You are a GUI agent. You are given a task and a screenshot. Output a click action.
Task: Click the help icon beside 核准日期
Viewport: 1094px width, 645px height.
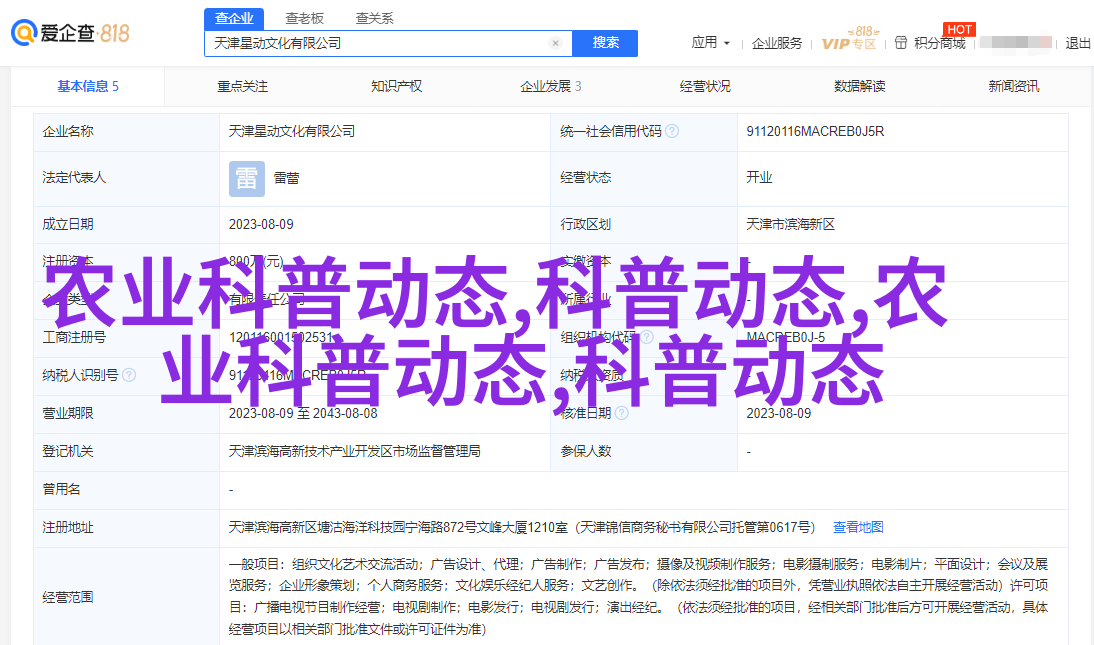(622, 413)
